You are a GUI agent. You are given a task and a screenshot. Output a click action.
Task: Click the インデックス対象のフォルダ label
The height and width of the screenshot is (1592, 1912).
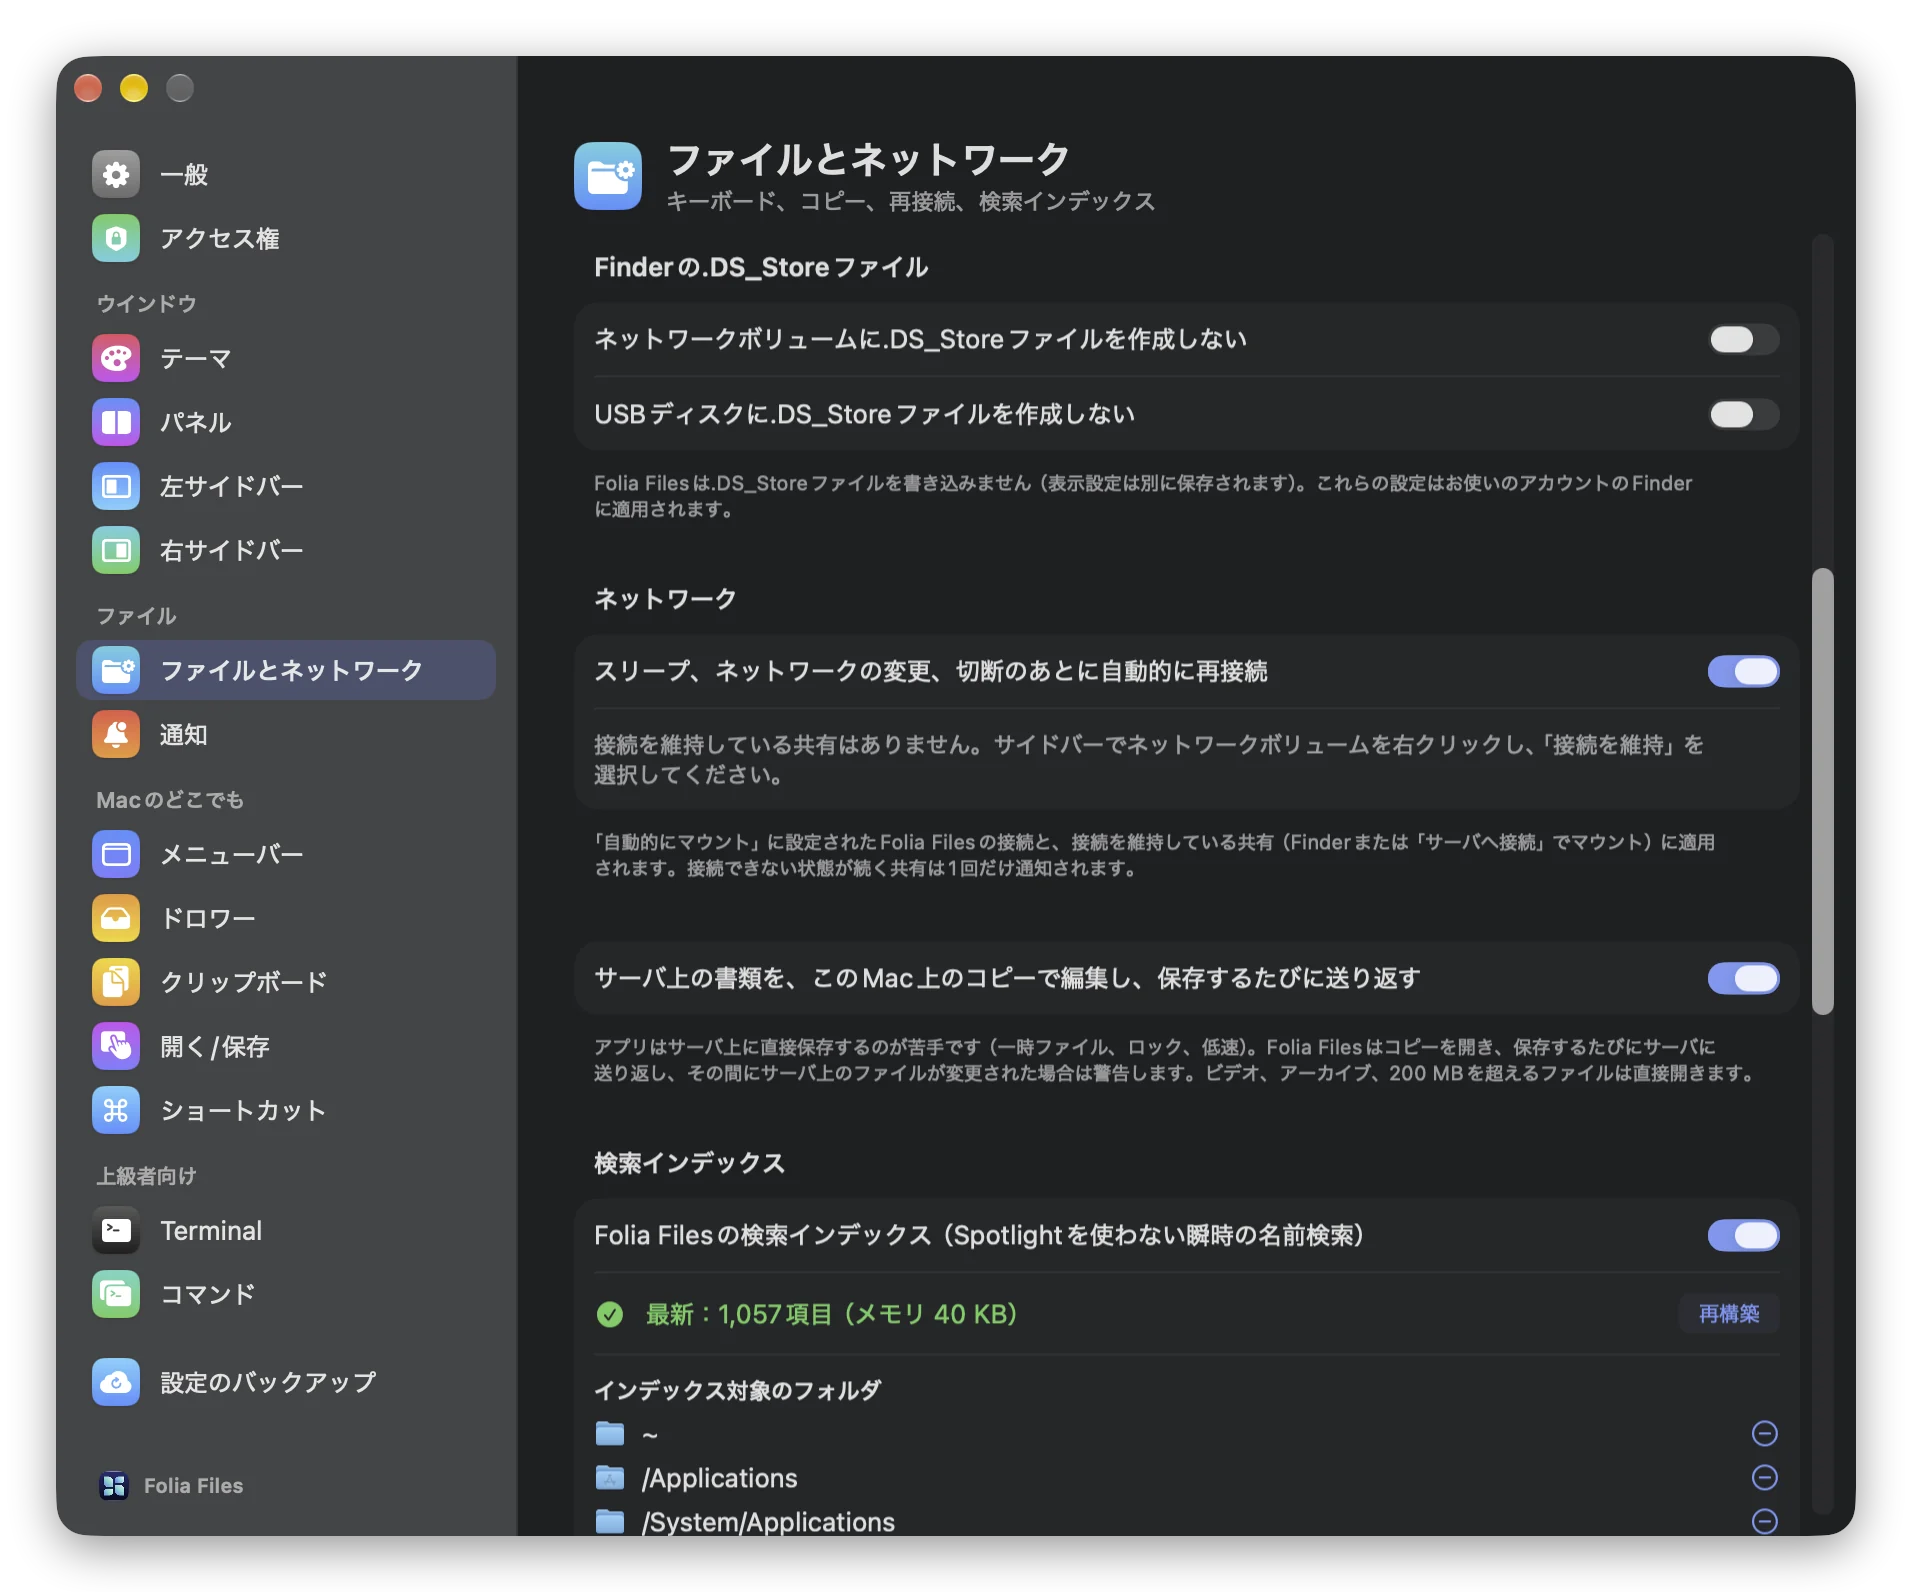click(x=738, y=1390)
